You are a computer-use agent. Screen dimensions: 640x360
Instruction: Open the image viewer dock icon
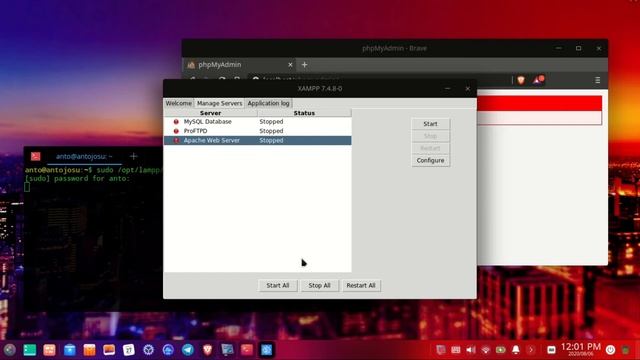[109, 350]
